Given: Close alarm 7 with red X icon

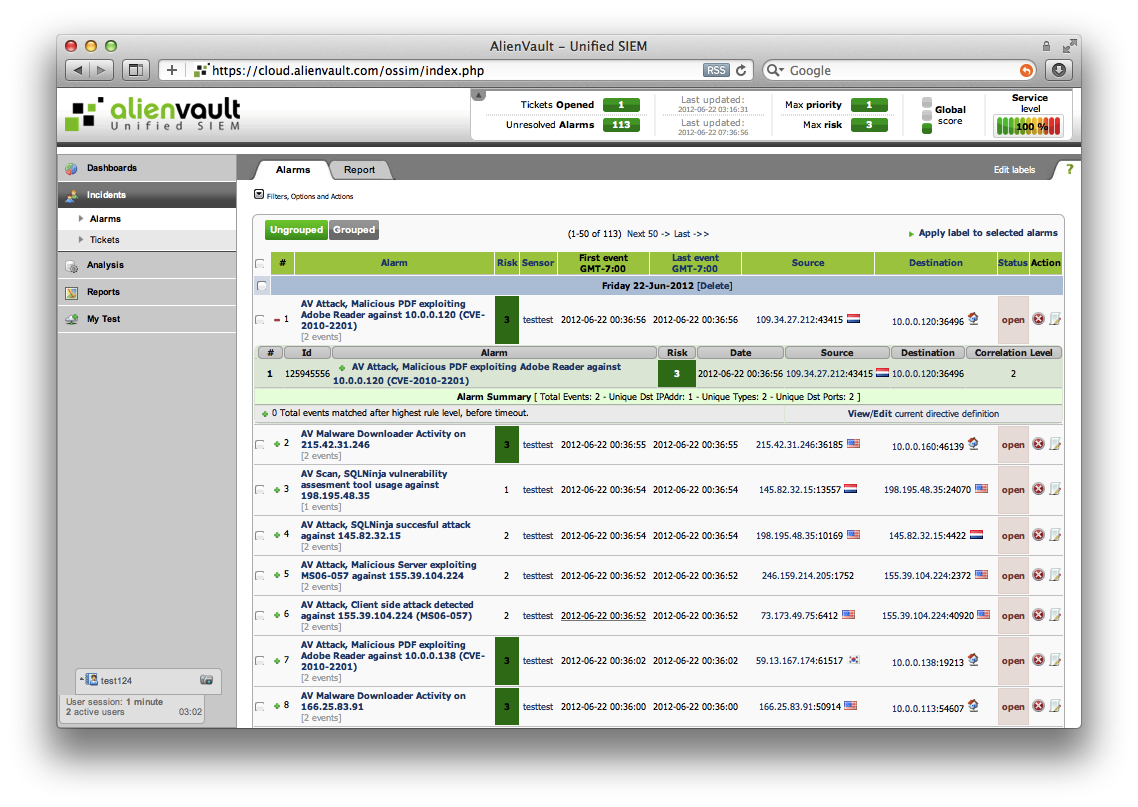Looking at the screenshot, I should tap(1039, 660).
